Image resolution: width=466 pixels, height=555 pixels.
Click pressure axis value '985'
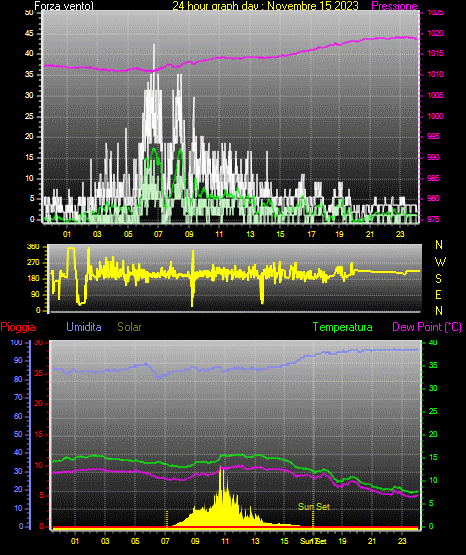pyautogui.click(x=433, y=178)
